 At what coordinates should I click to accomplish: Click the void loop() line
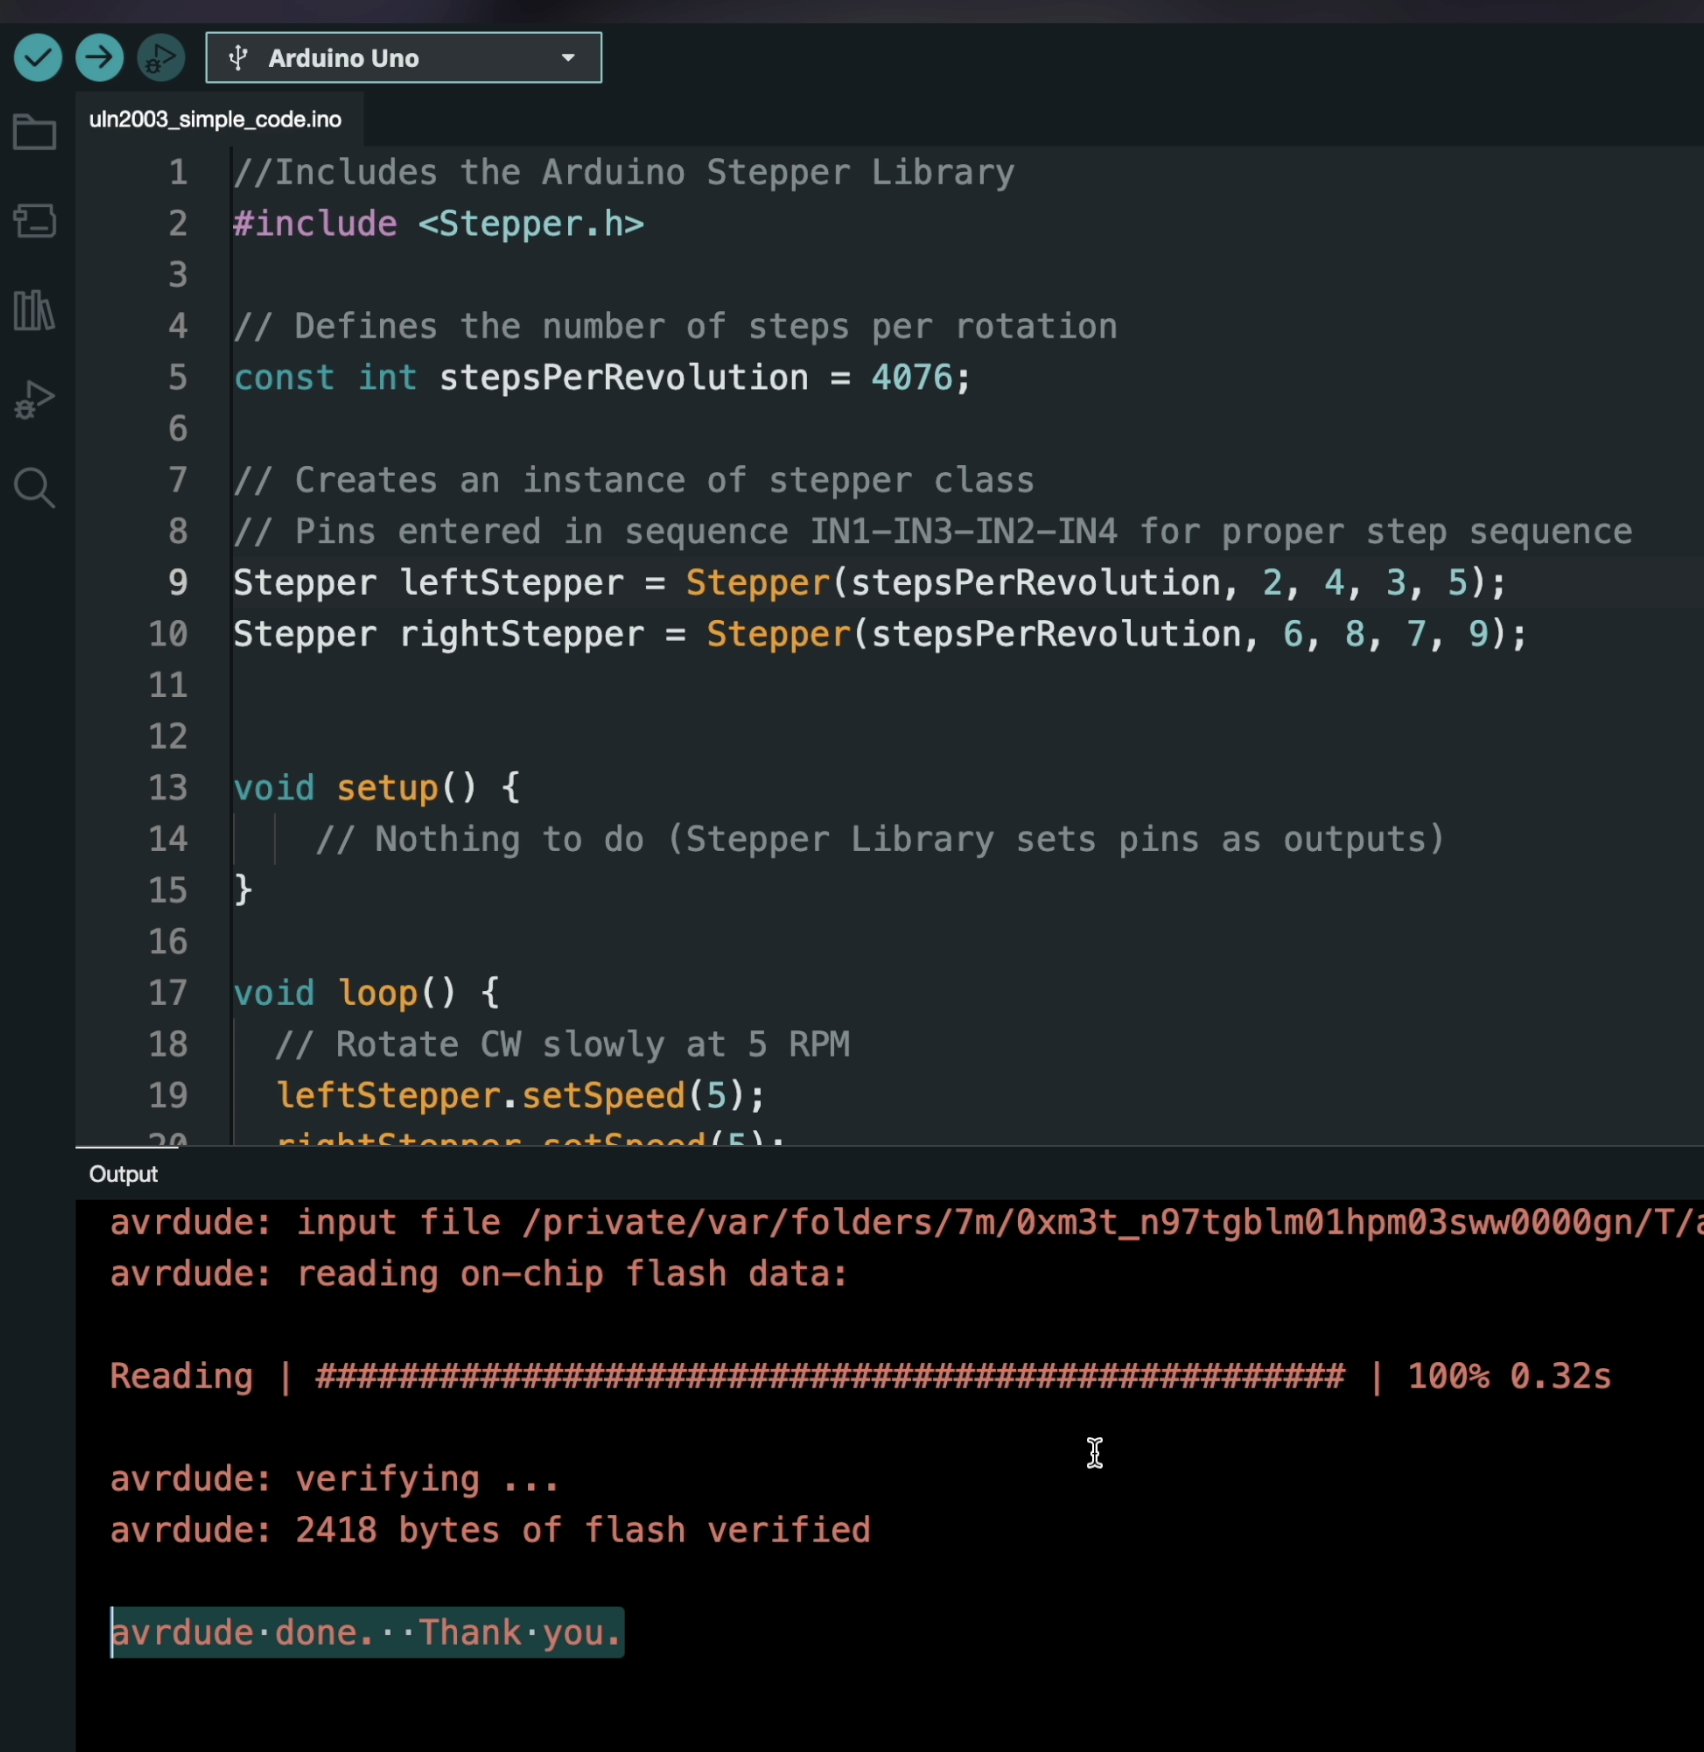click(x=366, y=993)
